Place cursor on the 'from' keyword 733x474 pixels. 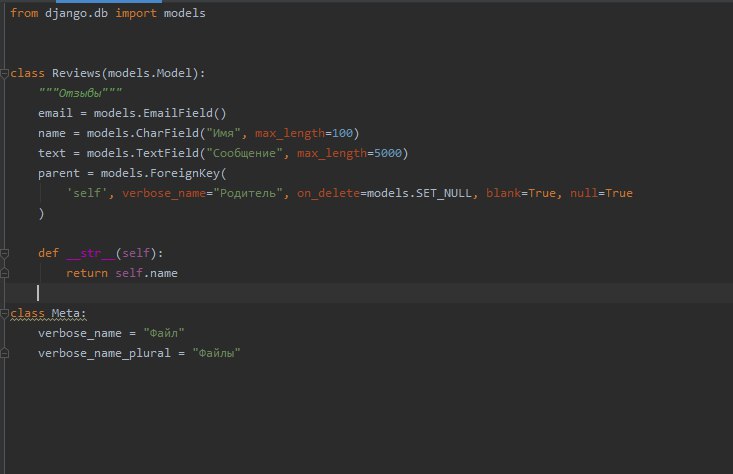coord(24,13)
